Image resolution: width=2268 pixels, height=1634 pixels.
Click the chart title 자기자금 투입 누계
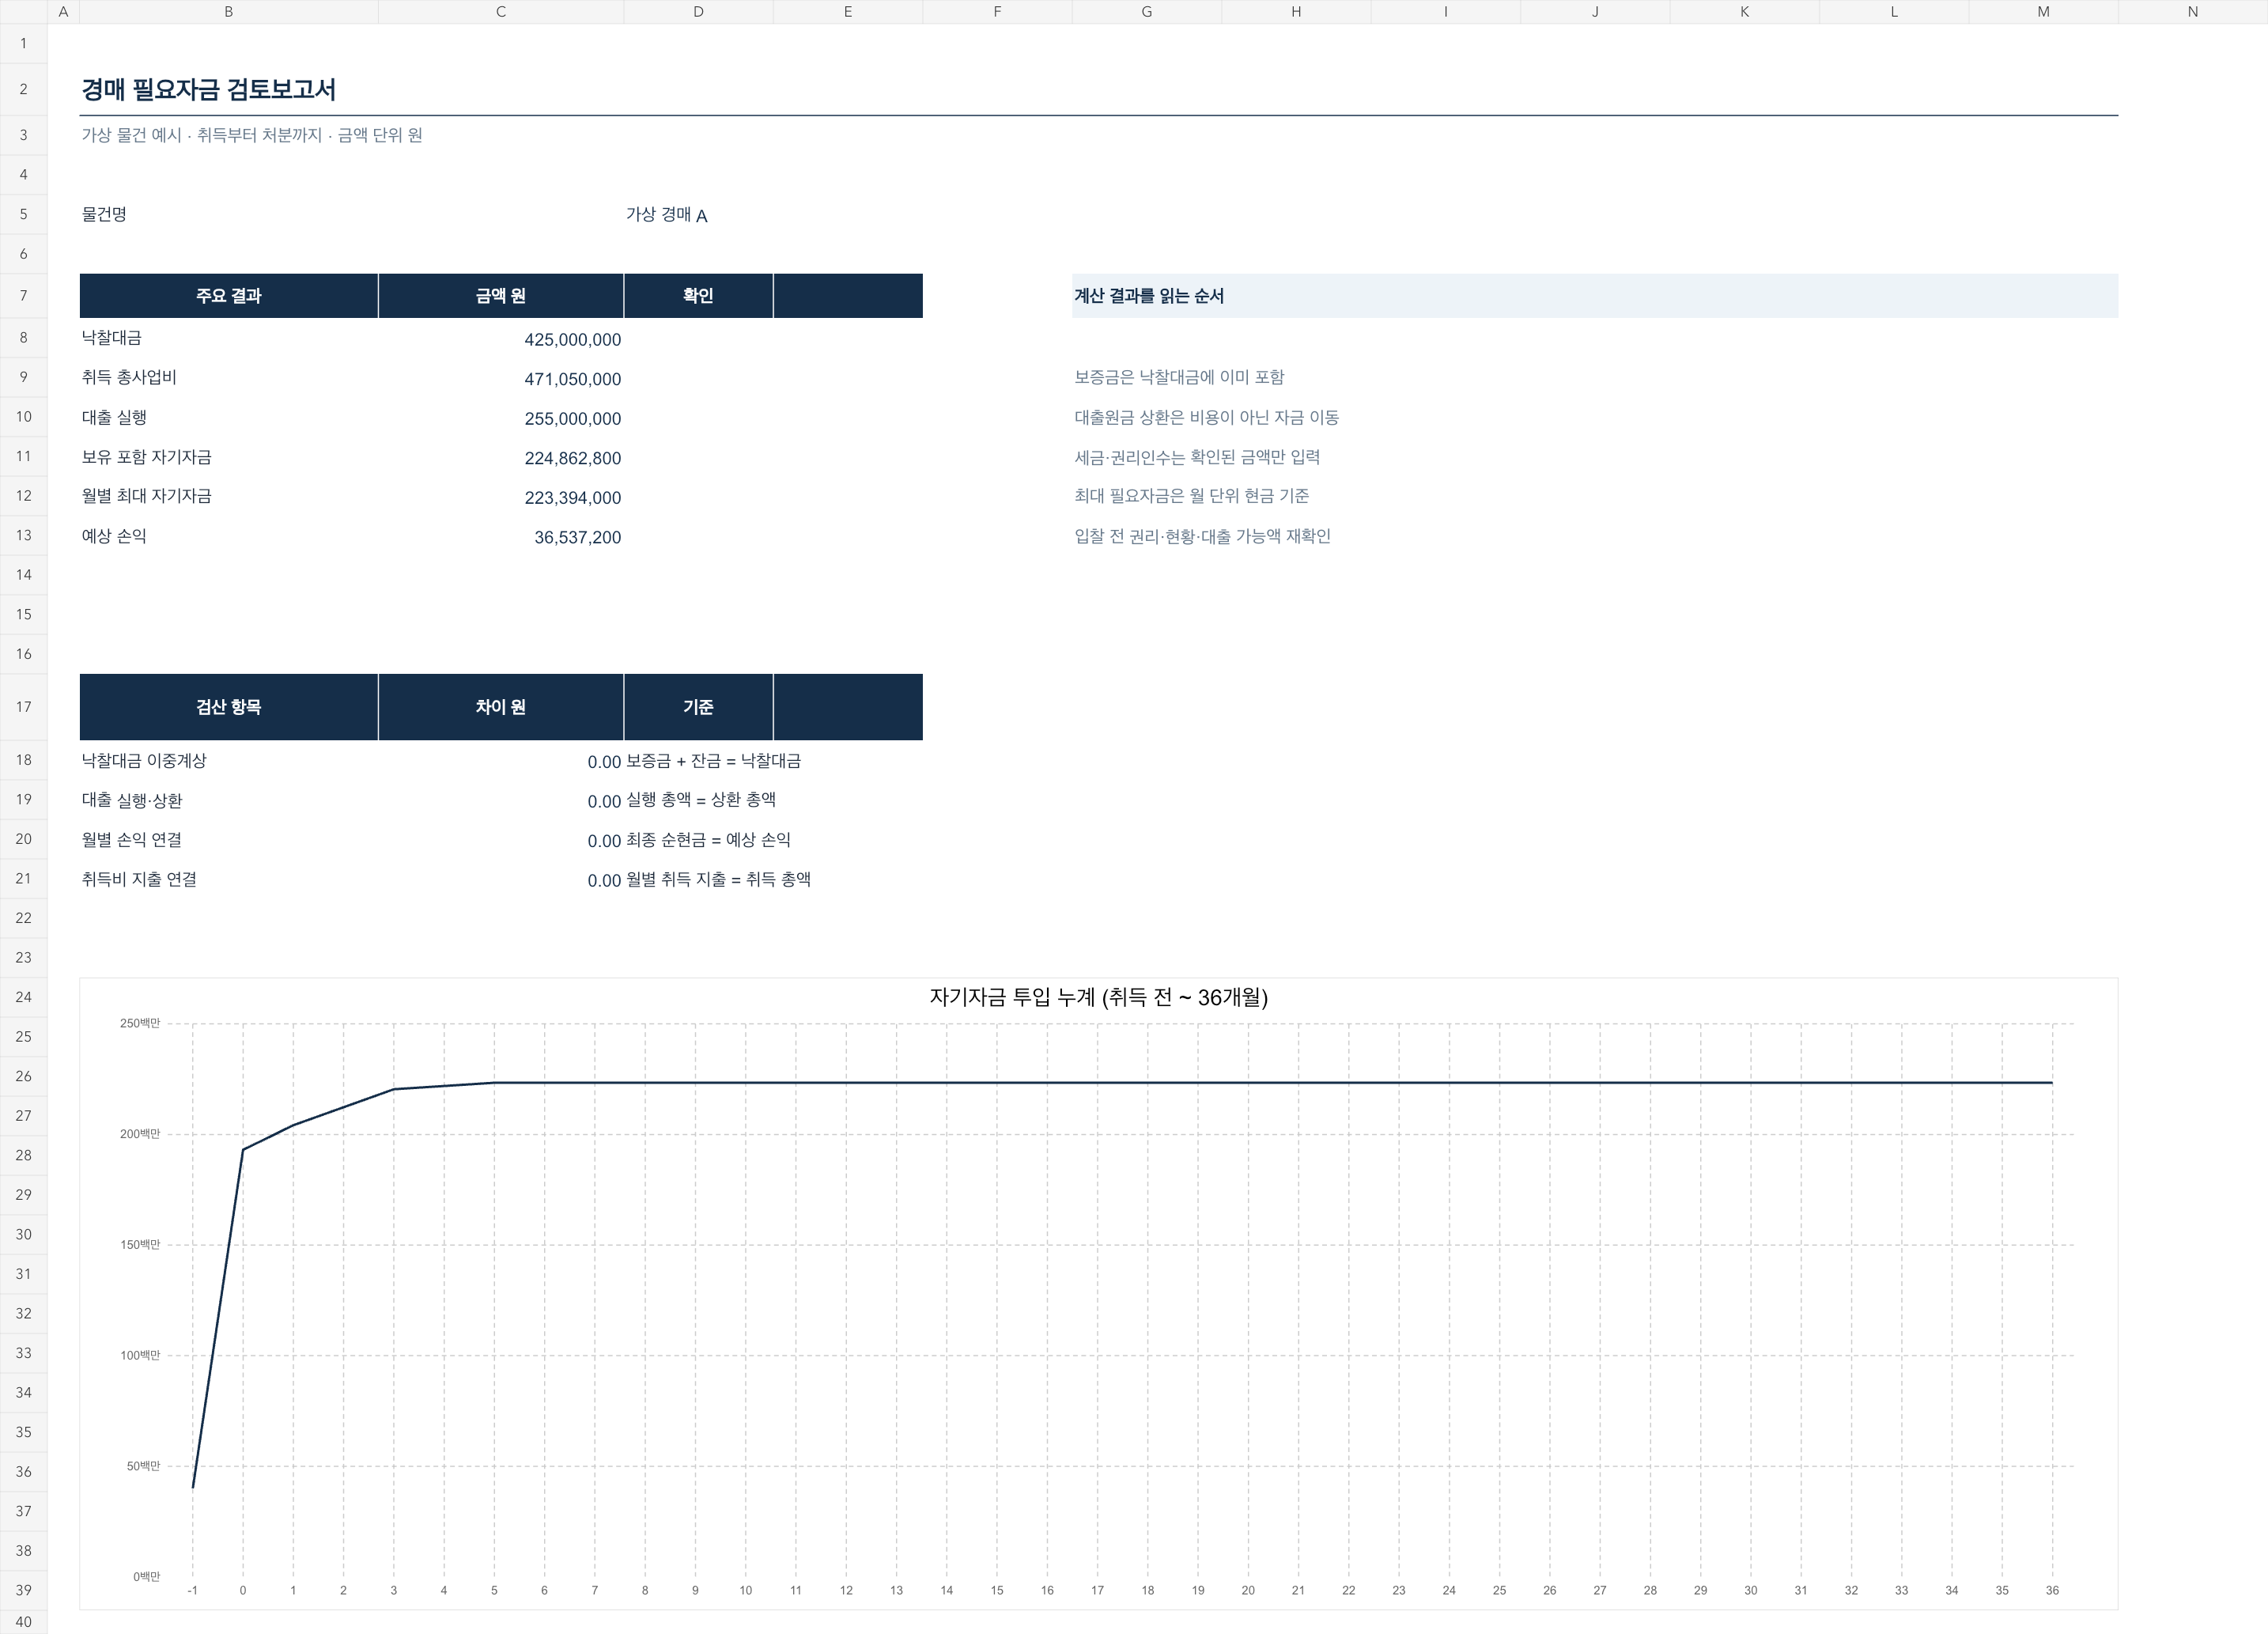click(1098, 997)
